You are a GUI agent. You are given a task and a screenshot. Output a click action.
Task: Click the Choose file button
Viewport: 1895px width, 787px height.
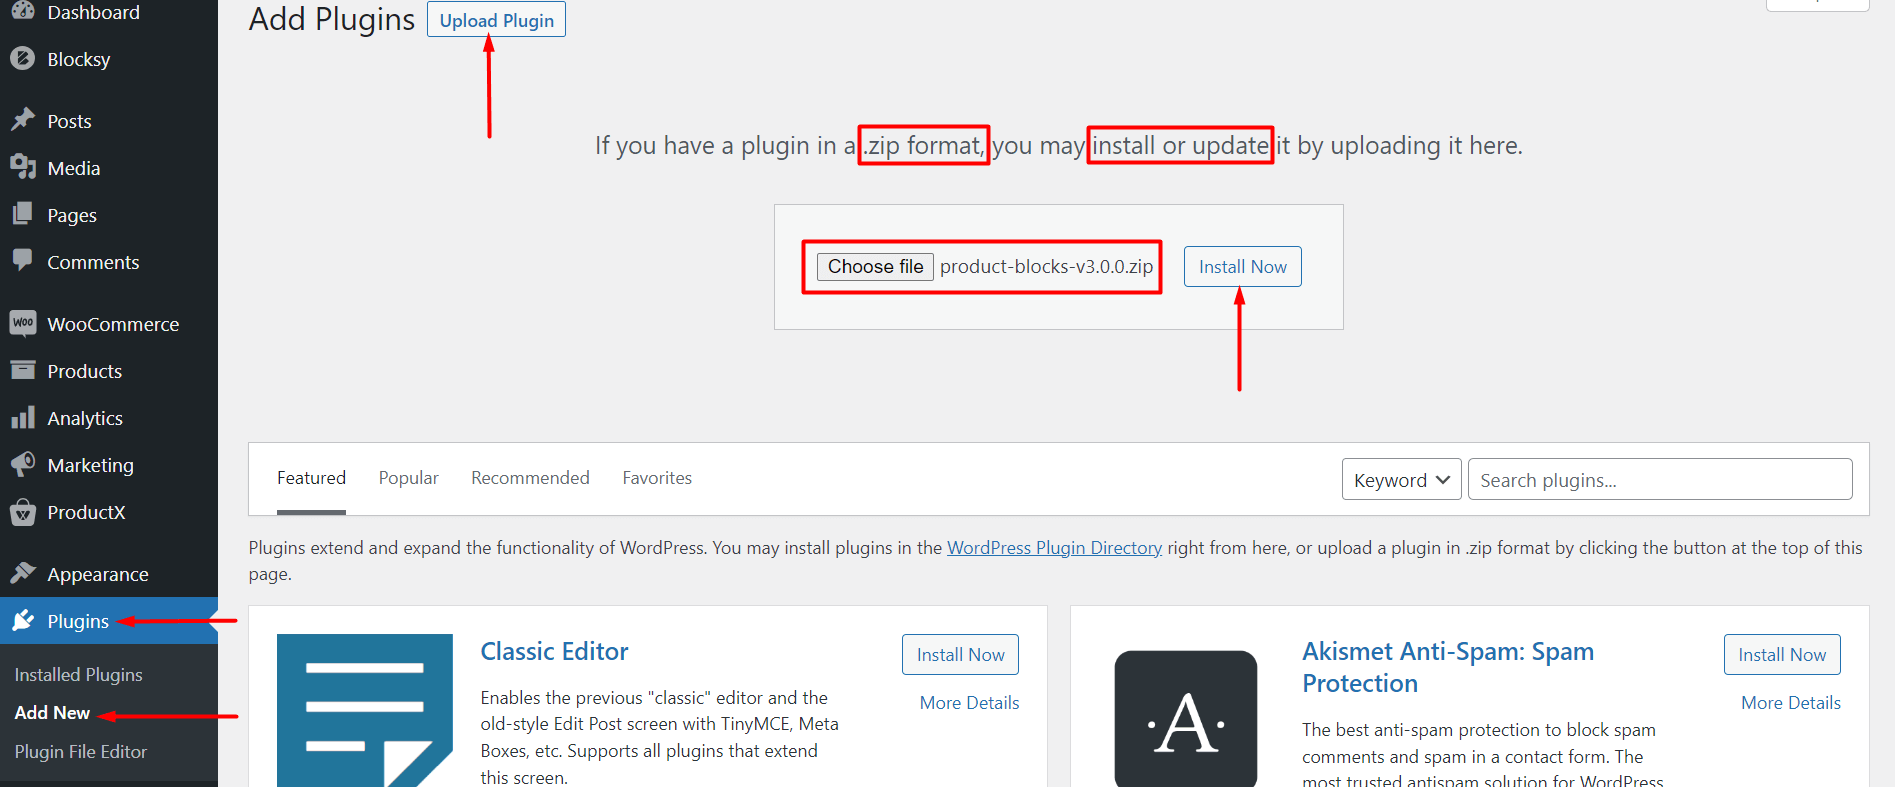point(875,266)
